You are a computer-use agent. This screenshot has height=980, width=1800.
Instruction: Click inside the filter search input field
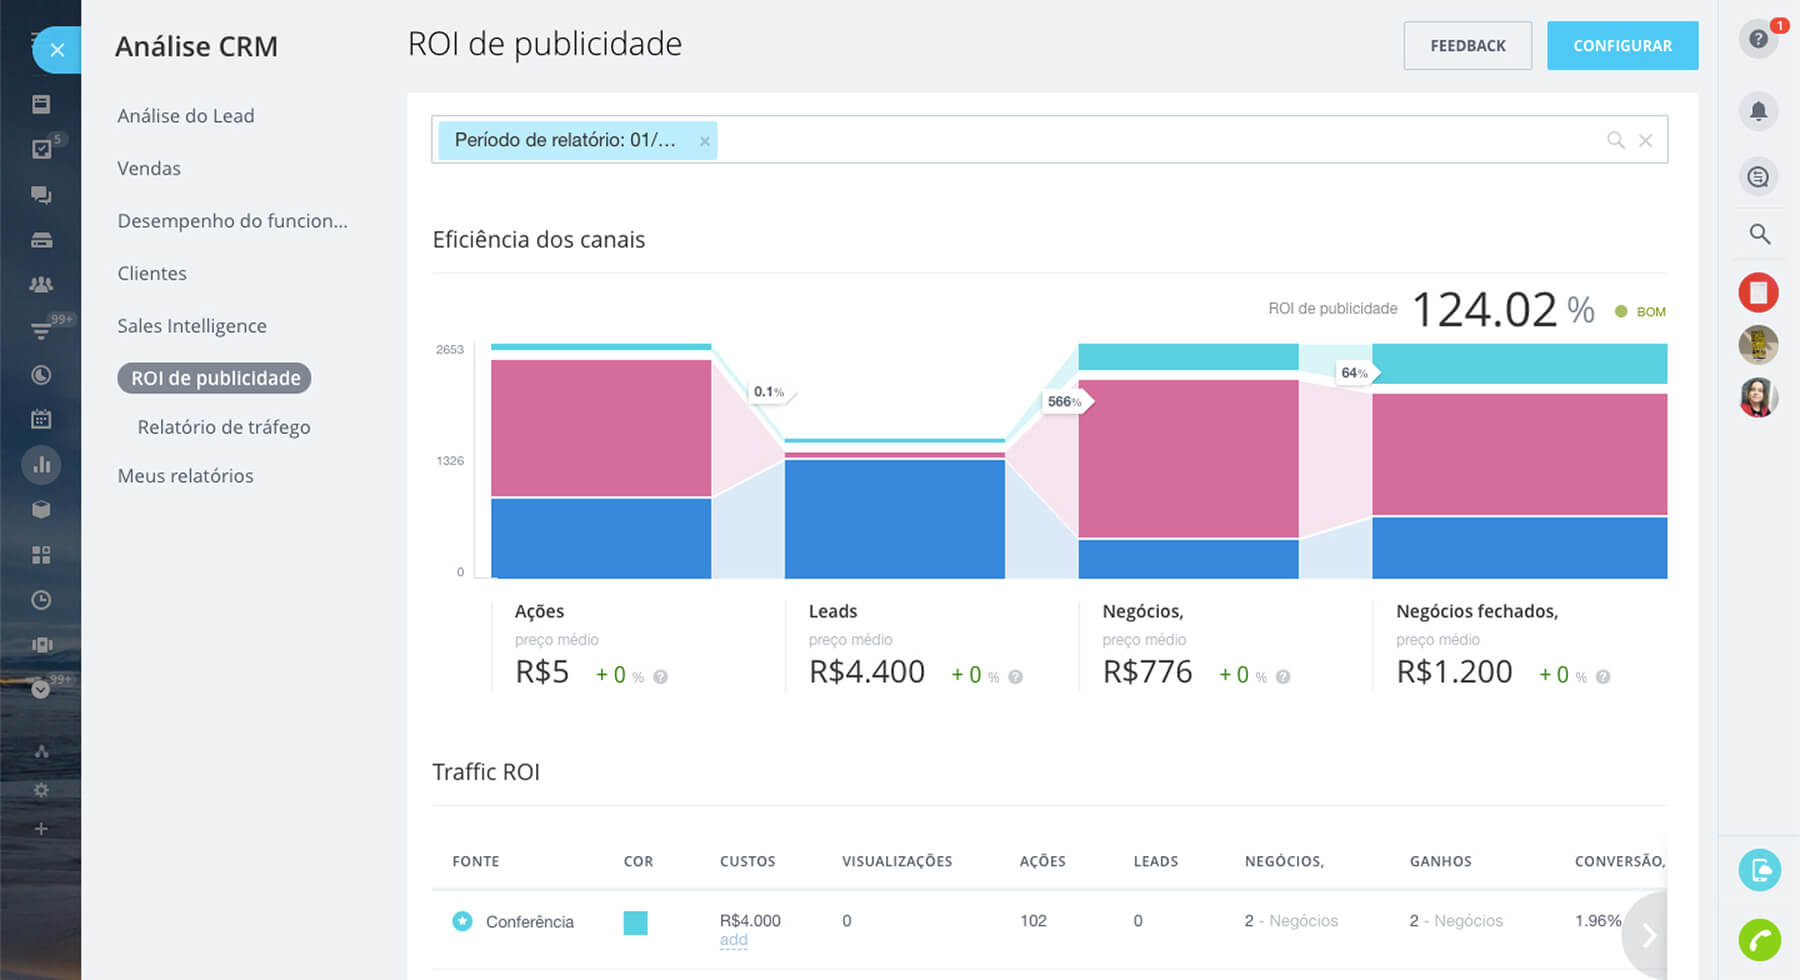pyautogui.click(x=1150, y=140)
